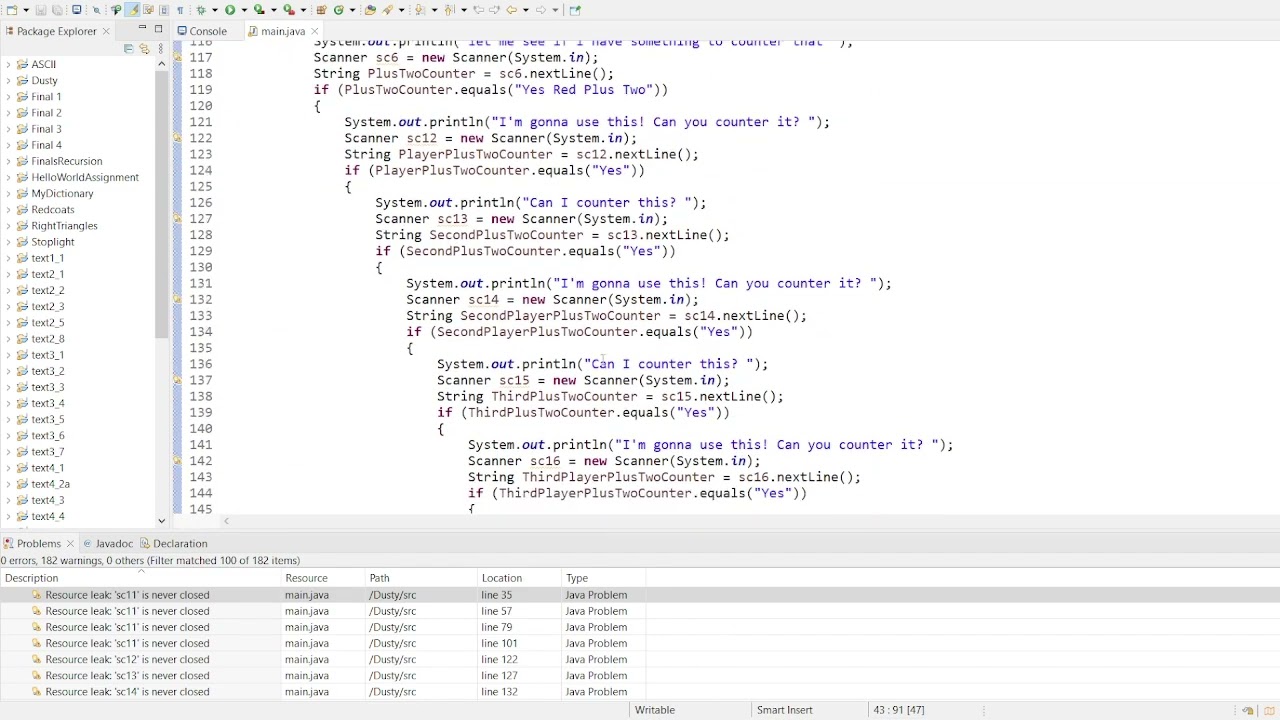Switch to the Console tab
Image resolution: width=1280 pixels, height=720 pixels.
click(x=202, y=31)
